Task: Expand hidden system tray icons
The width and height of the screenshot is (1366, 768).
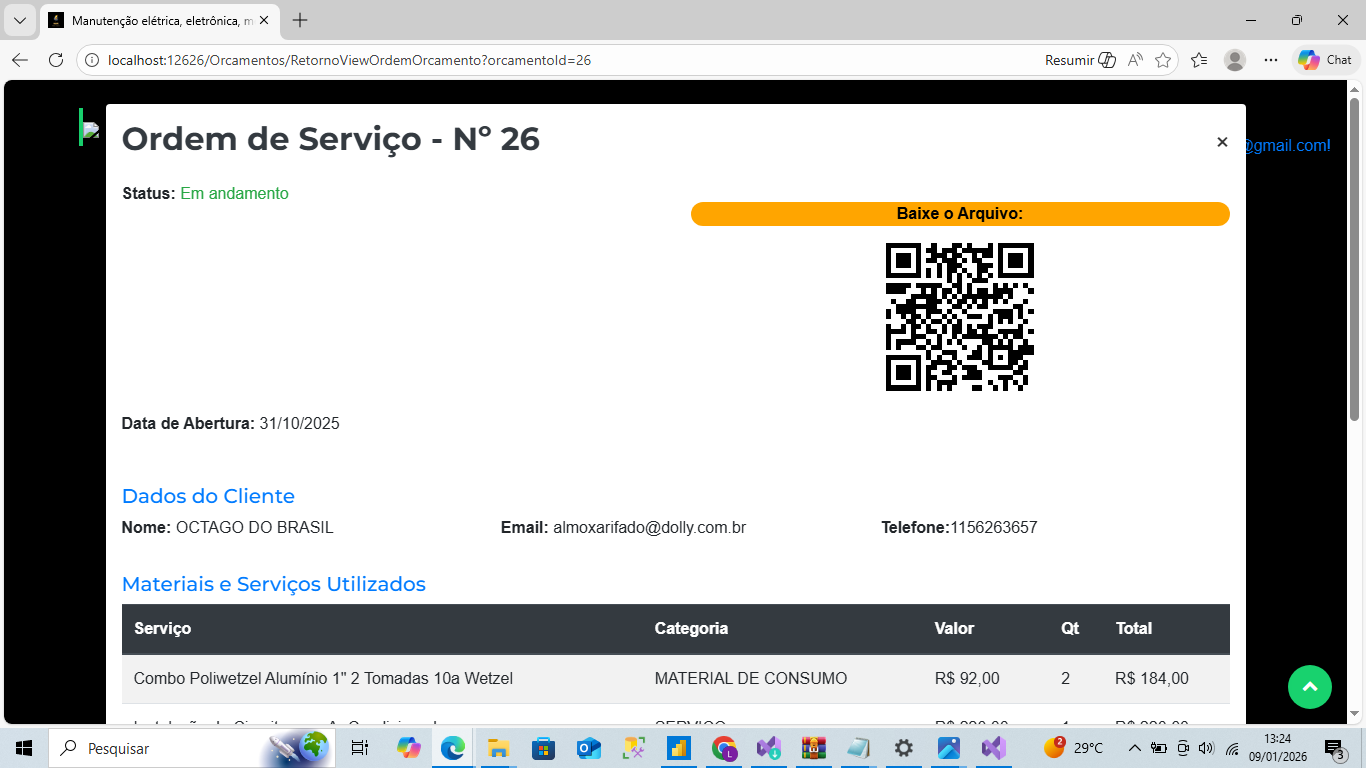Action: tap(1135, 748)
